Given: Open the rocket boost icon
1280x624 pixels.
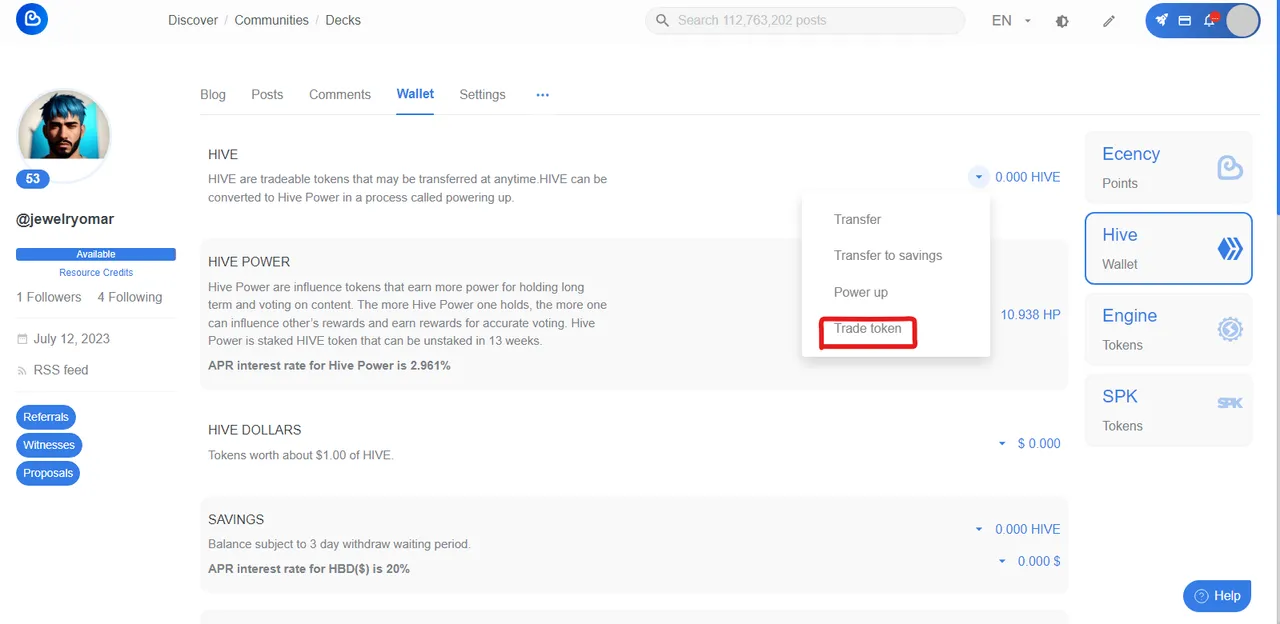Looking at the screenshot, I should (x=1161, y=20).
